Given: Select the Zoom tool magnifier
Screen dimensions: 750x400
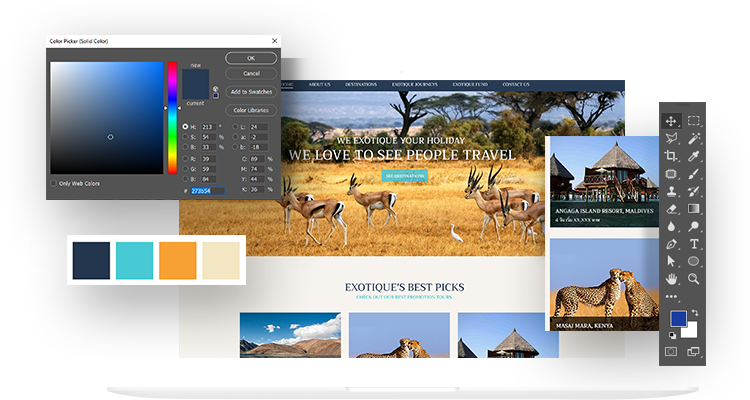Looking at the screenshot, I should coord(694,279).
